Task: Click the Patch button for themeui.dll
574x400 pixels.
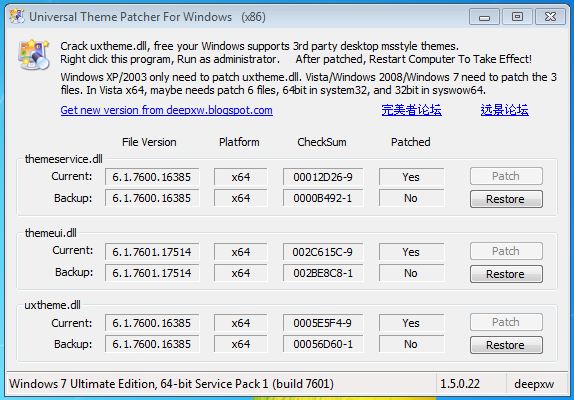Action: tap(506, 251)
